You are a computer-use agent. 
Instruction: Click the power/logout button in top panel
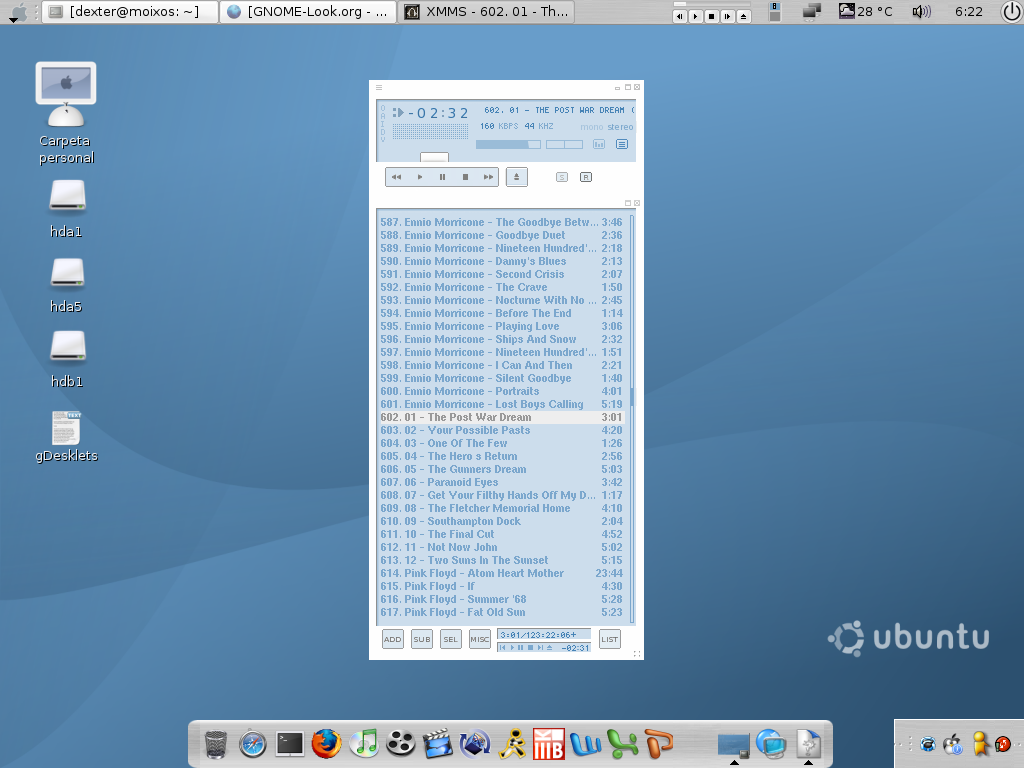[x=1011, y=12]
